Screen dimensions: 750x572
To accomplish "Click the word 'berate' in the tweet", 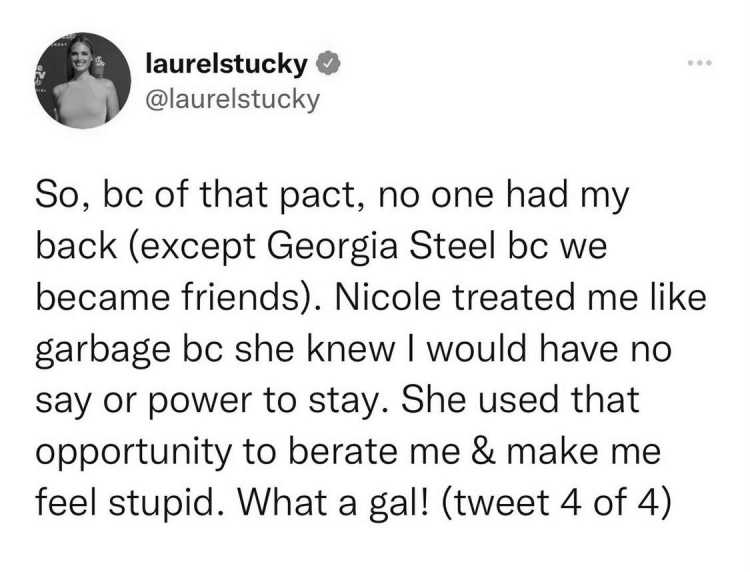I will pyautogui.click(x=343, y=451).
